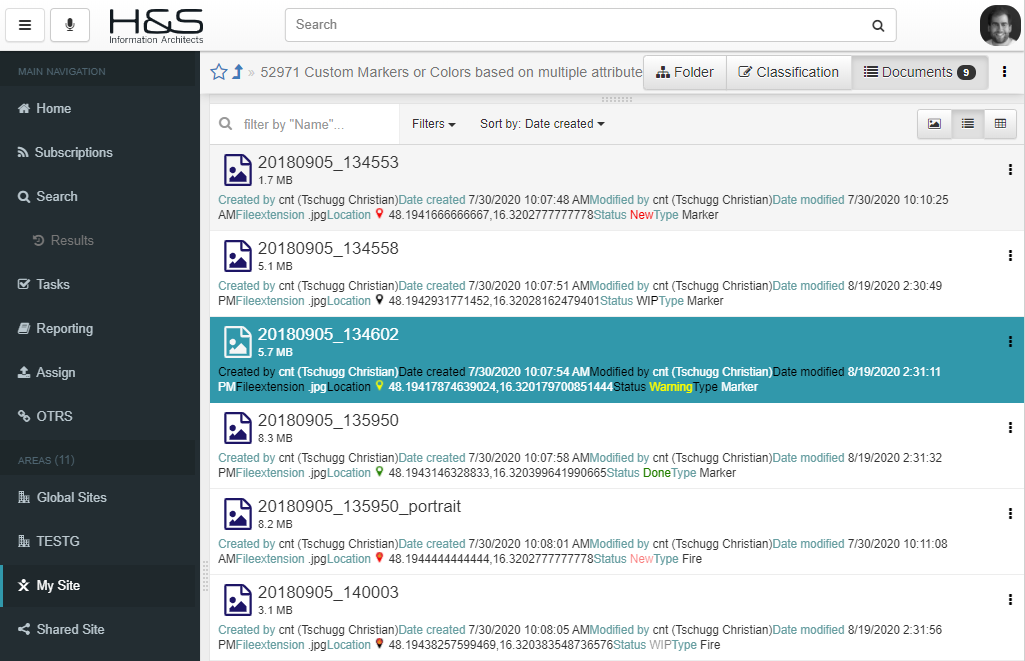Open kebab menu for 20180905_134553
Screen dimensions: 1025x661
[x=1010, y=170]
